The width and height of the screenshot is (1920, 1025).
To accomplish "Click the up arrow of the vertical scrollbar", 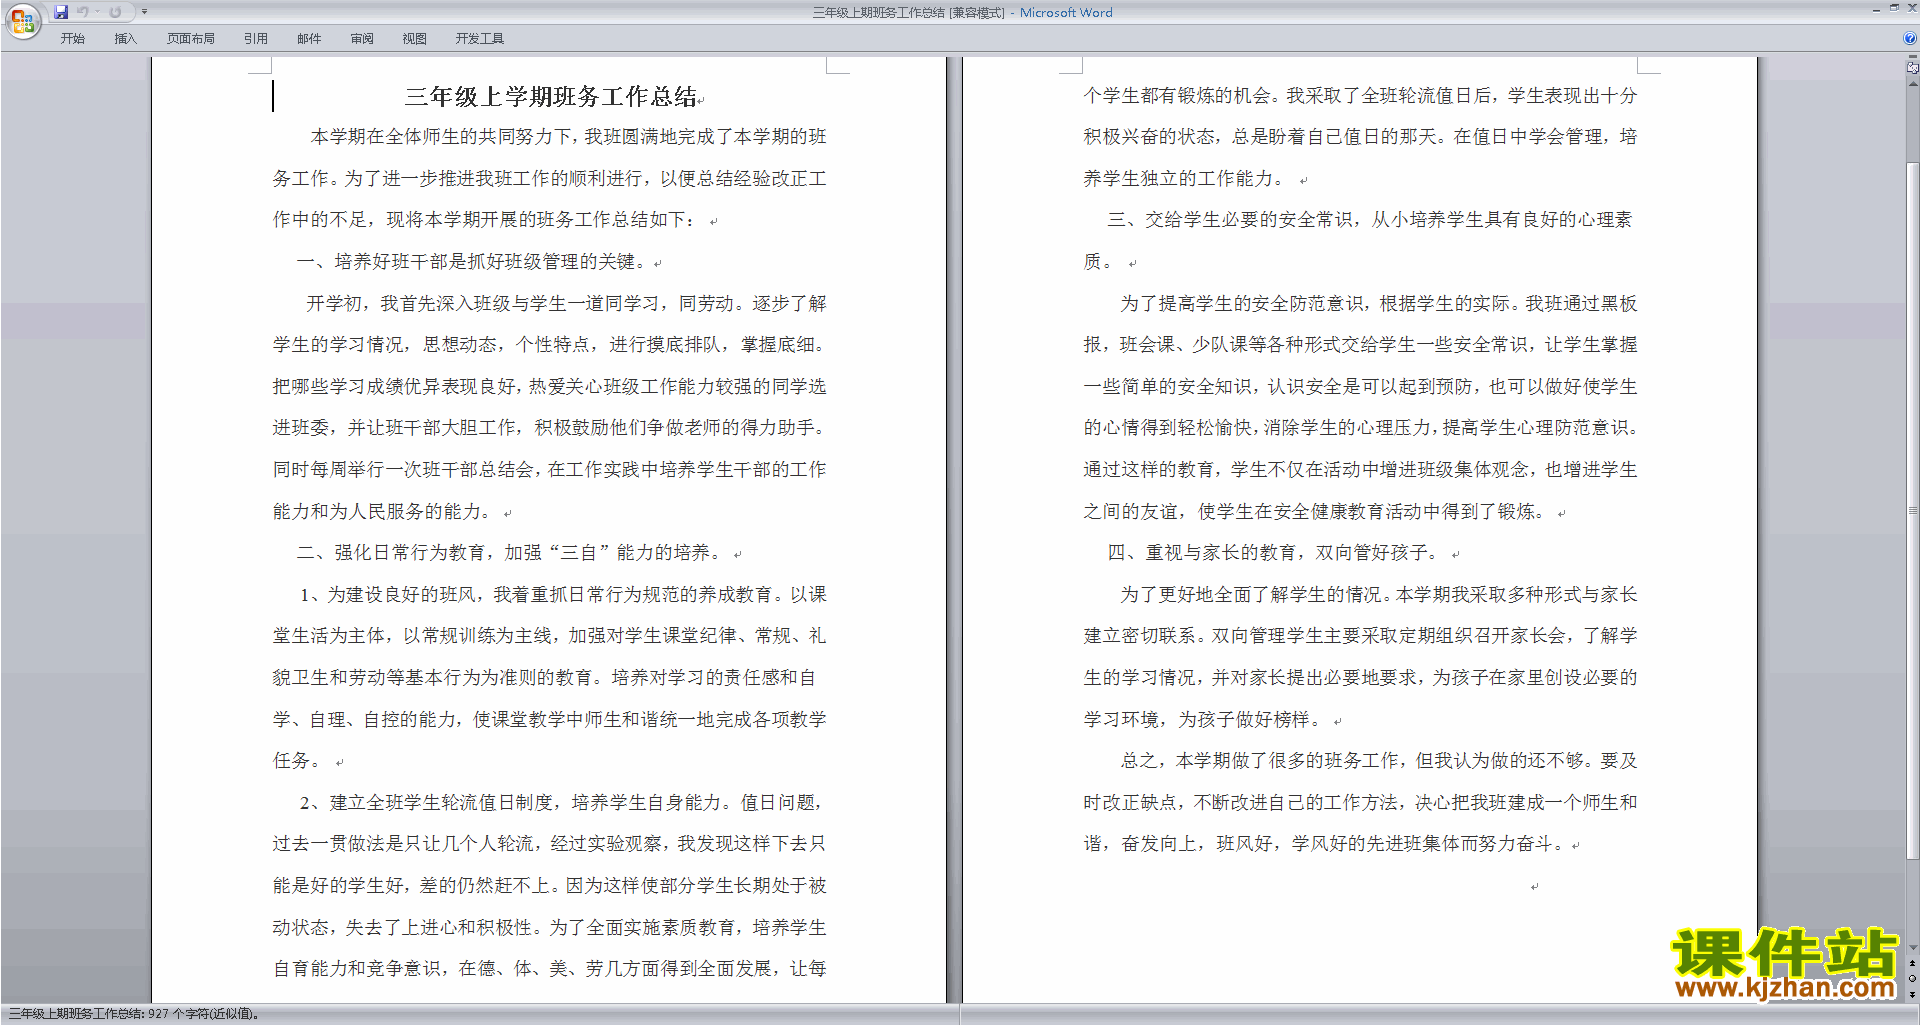I will click(1912, 84).
